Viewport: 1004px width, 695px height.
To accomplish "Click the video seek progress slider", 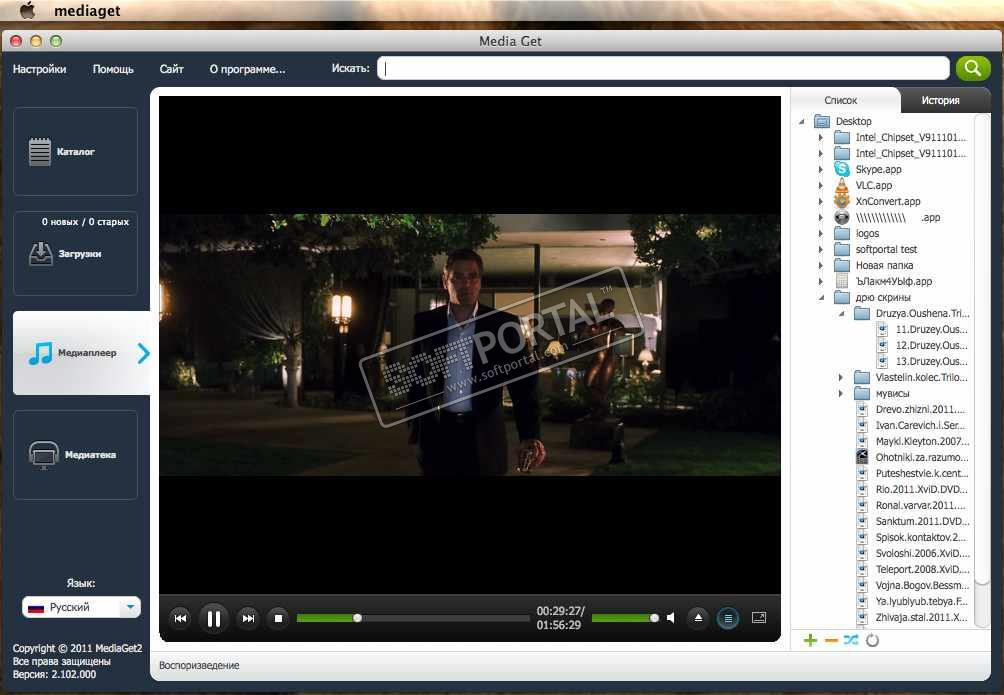I will pos(413,618).
